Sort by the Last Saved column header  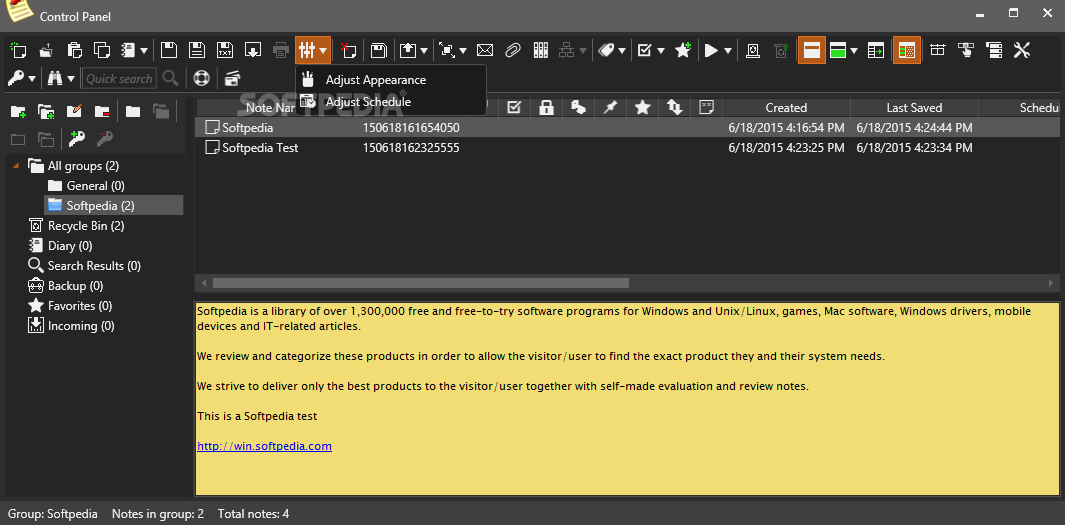[914, 107]
